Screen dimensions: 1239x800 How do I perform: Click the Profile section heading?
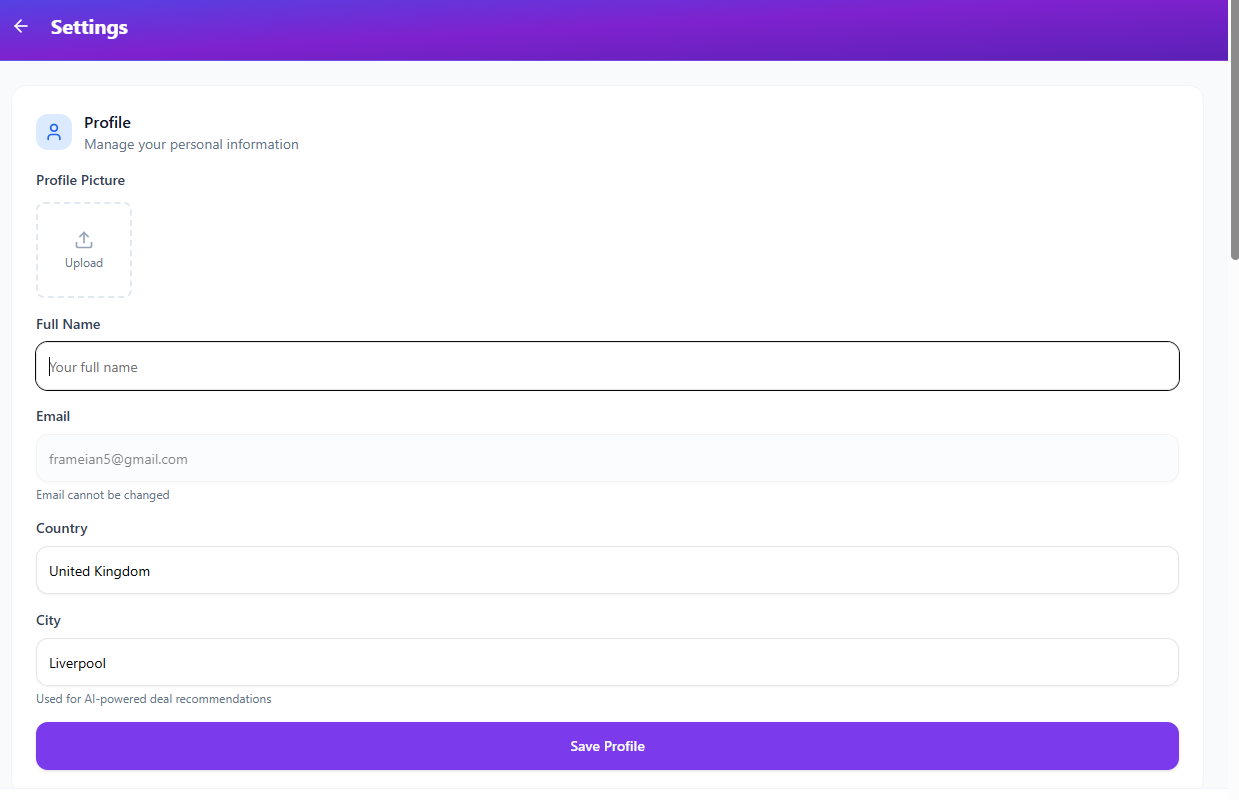coord(107,123)
